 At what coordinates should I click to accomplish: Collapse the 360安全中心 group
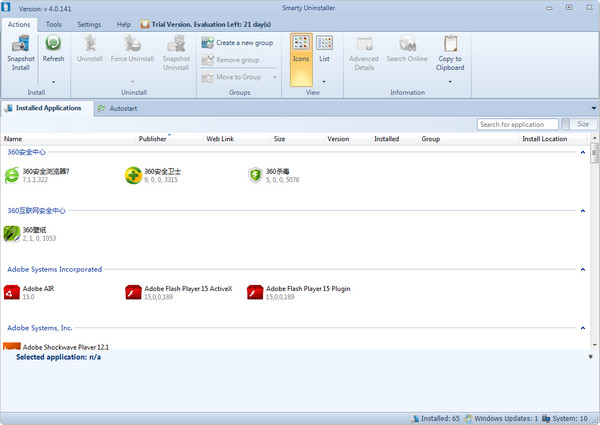pos(583,152)
